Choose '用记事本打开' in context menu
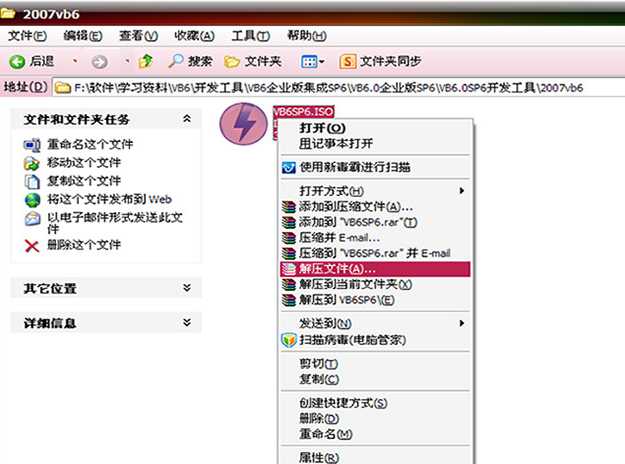Screen dimensions: 625x464 [375, 144]
